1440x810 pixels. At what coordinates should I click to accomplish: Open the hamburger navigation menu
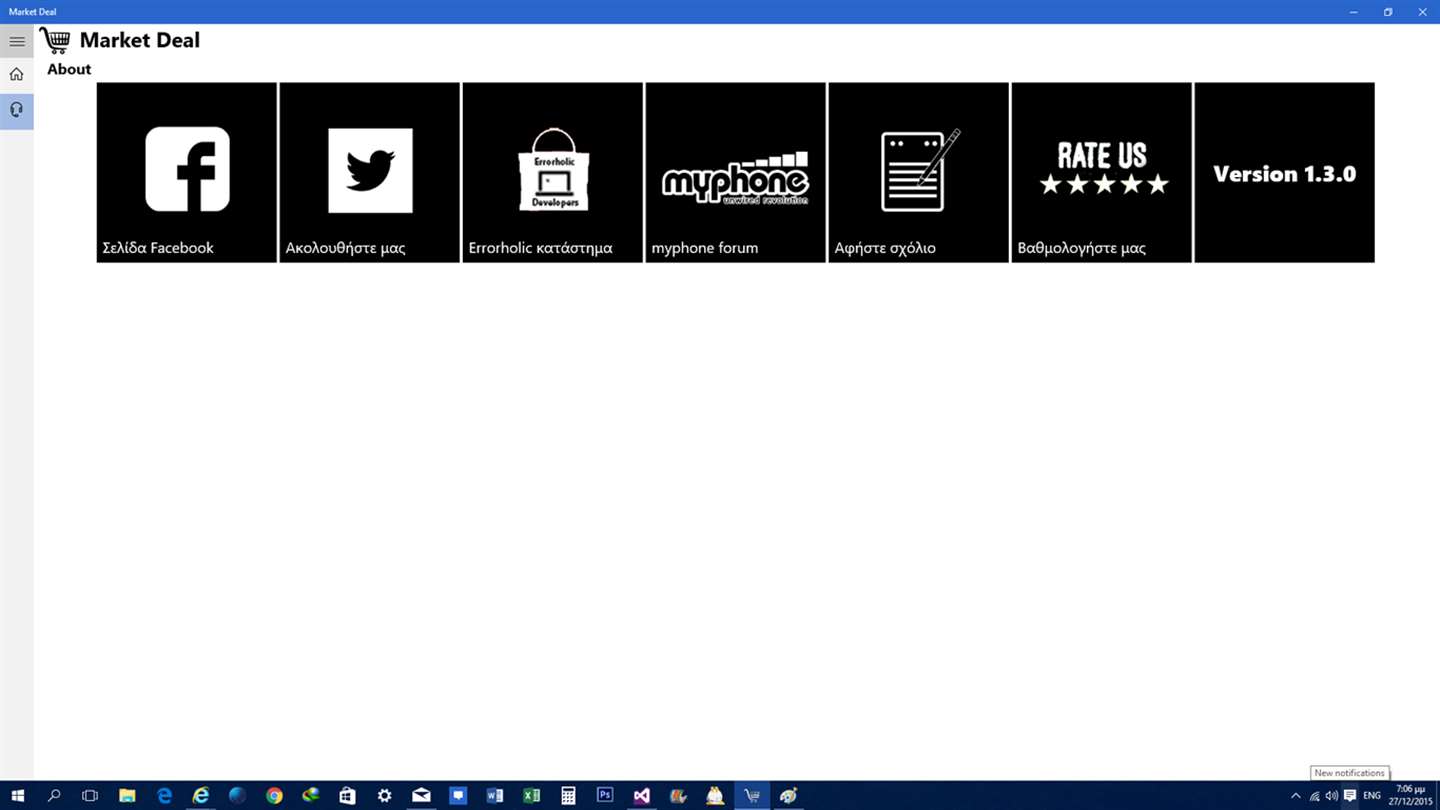click(17, 41)
